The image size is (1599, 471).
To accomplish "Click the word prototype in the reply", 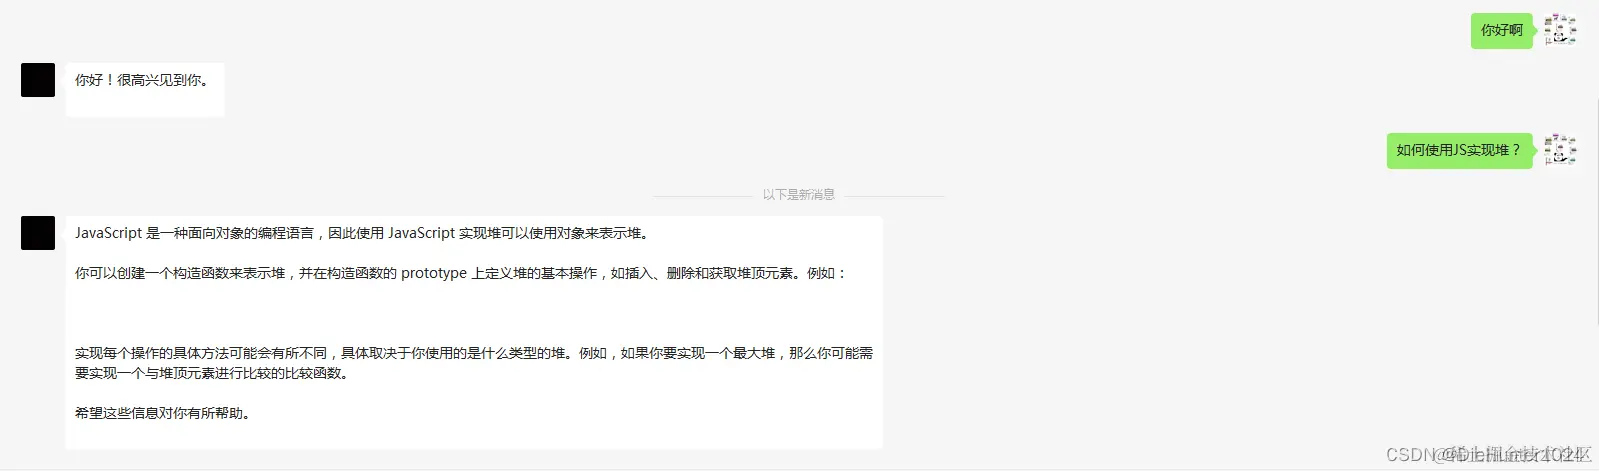I will (434, 273).
